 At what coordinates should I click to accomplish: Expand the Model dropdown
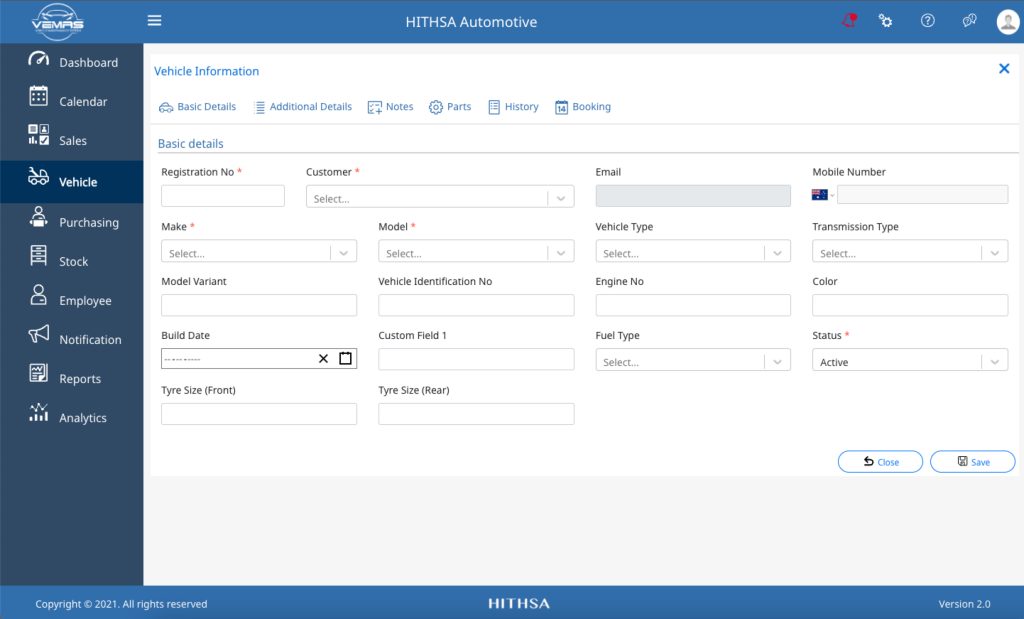coord(476,252)
